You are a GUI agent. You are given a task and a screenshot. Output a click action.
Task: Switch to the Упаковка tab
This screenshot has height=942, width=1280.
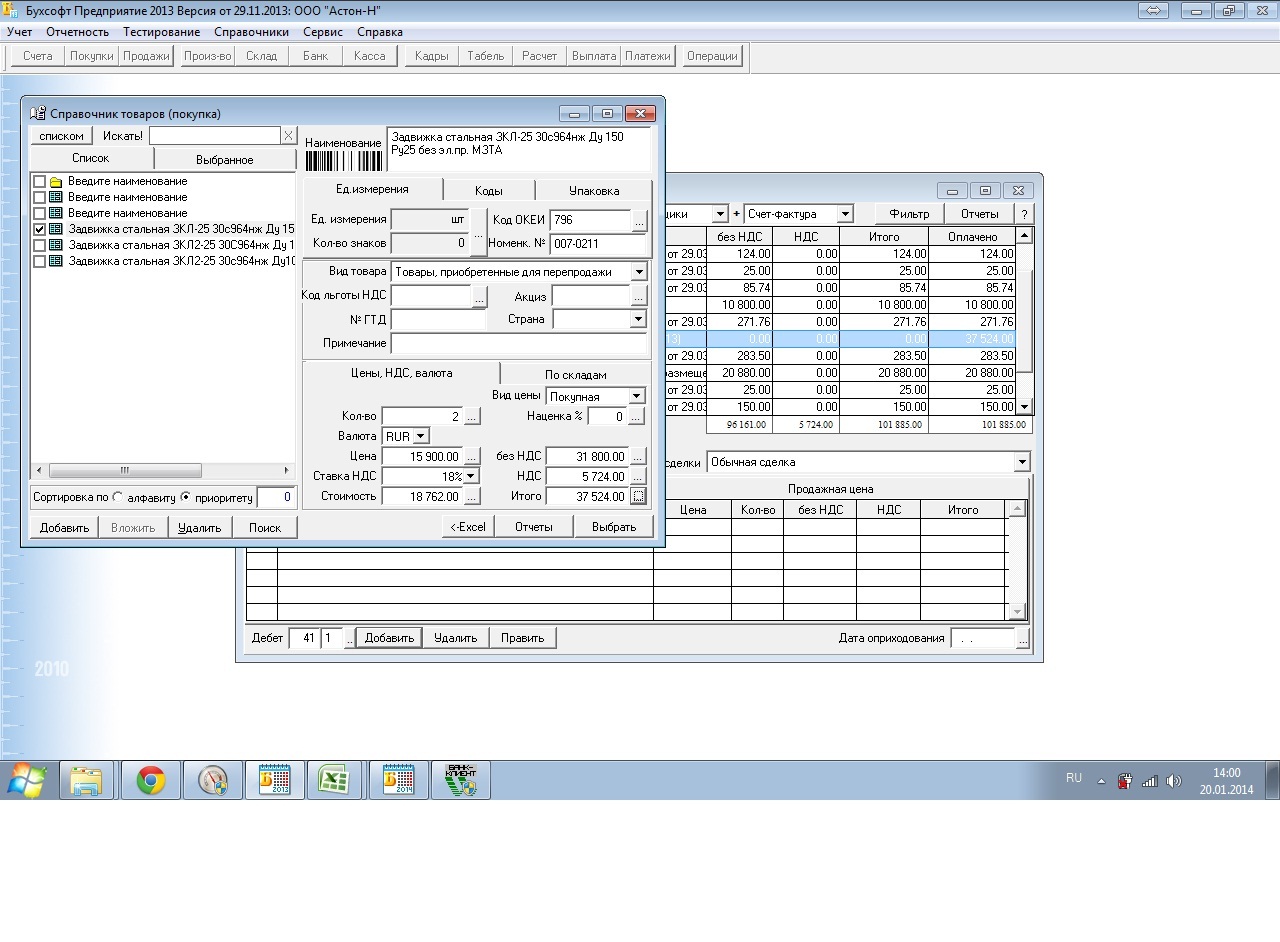593,190
